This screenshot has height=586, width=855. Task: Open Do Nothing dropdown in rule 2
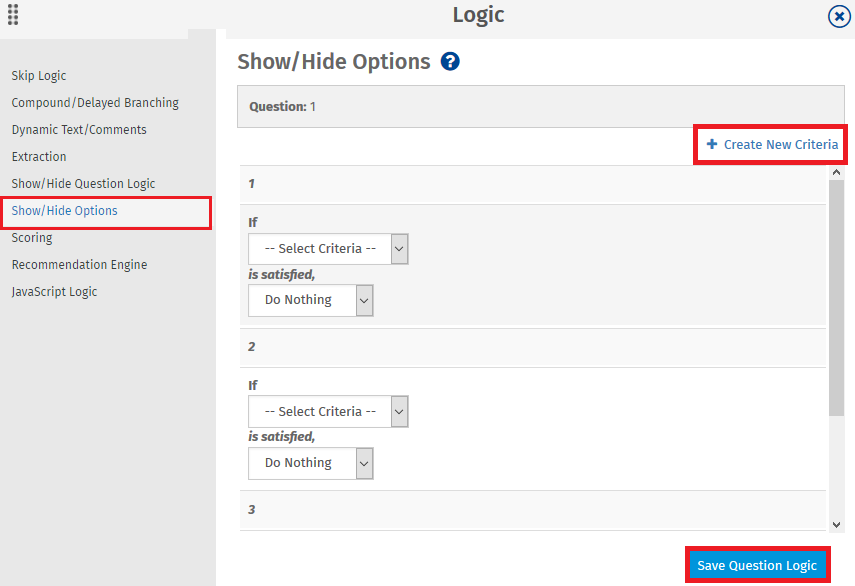pos(311,463)
